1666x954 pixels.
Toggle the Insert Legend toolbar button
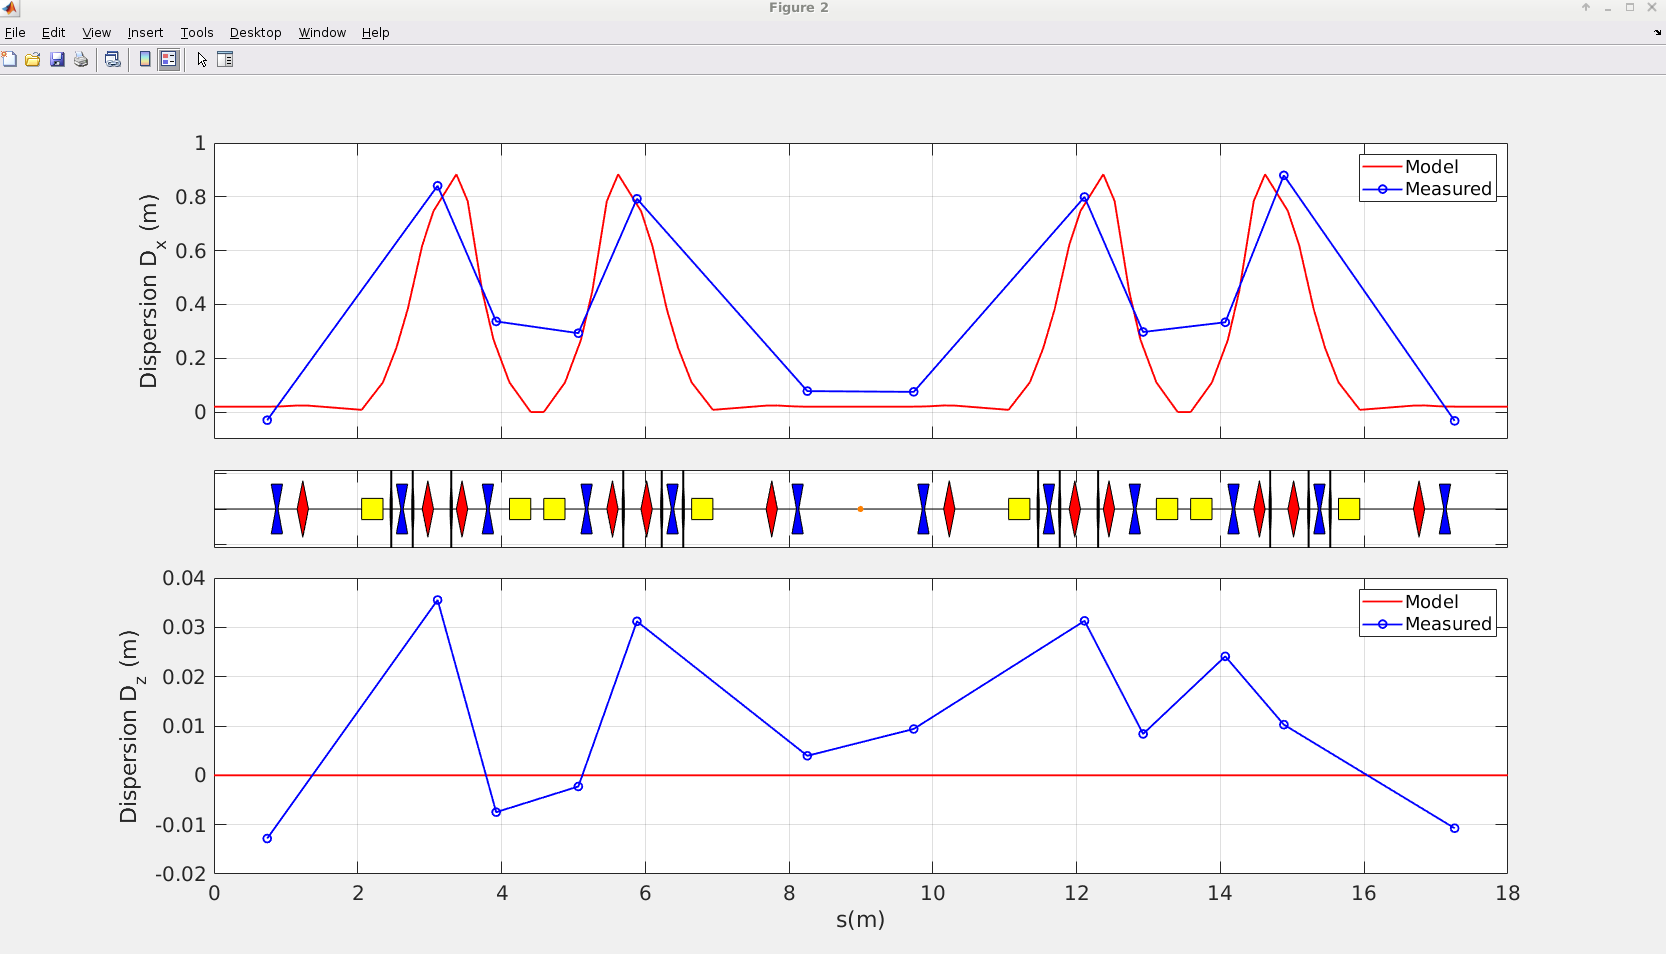pyautogui.click(x=169, y=60)
